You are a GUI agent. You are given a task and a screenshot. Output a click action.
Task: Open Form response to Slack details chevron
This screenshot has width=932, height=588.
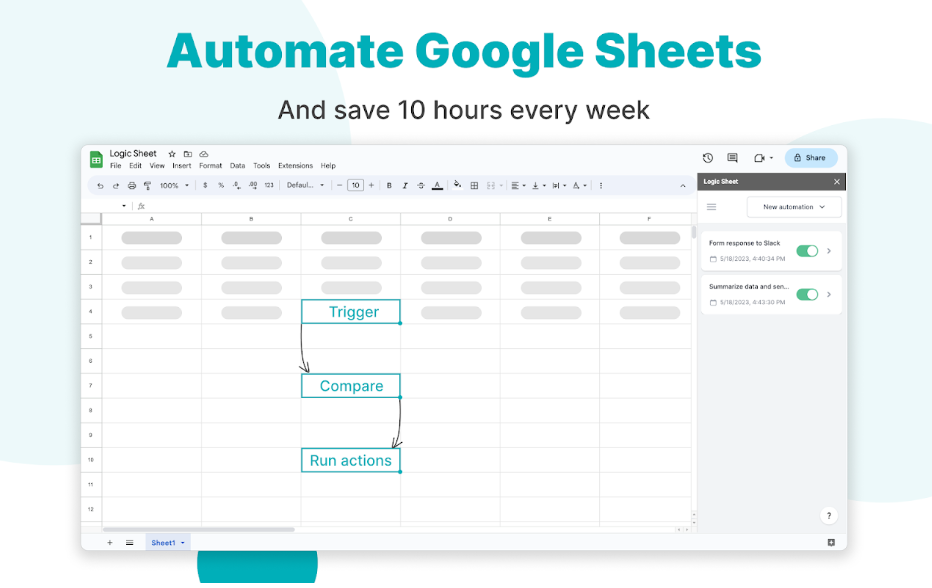[829, 251]
